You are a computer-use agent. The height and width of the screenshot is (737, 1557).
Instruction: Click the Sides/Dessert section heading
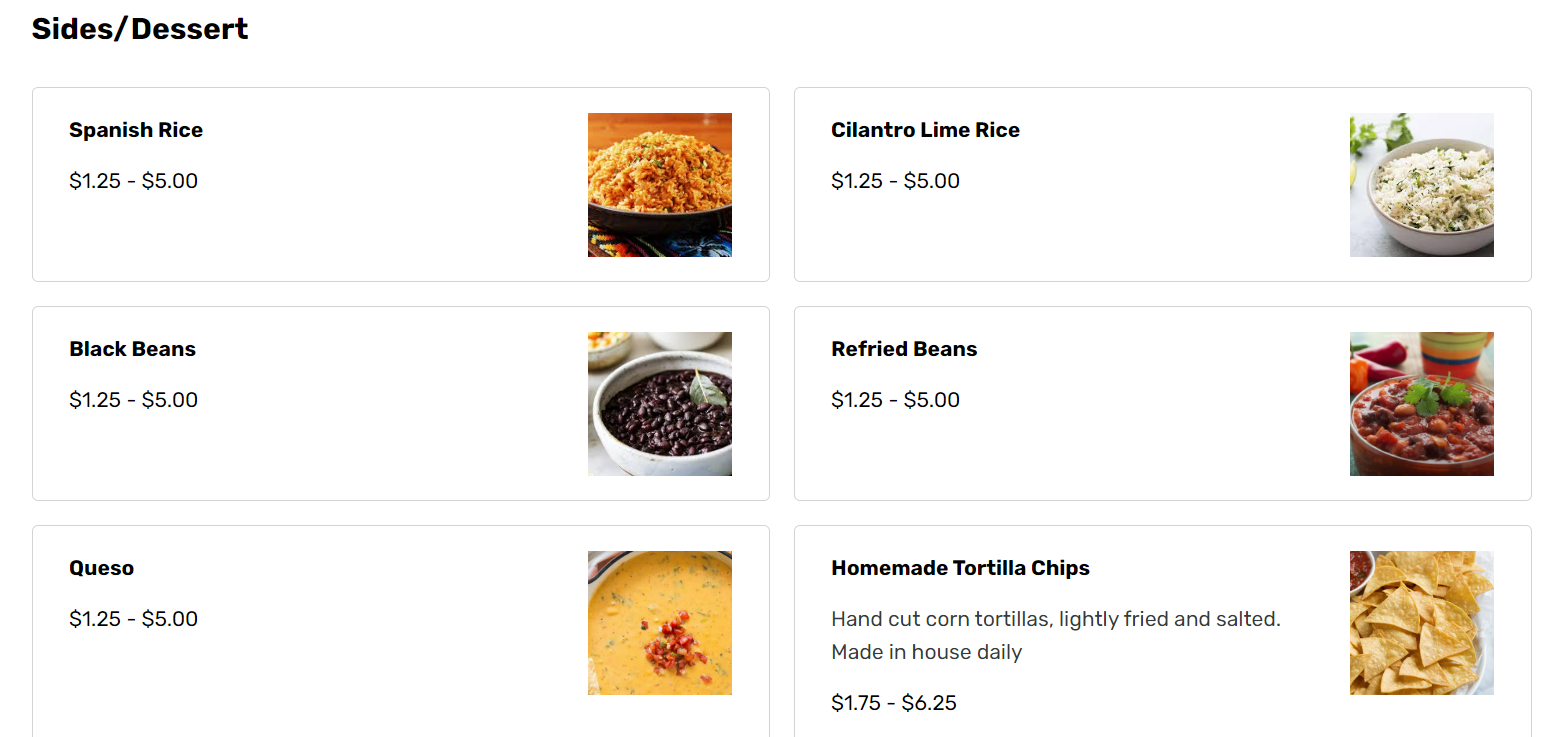point(140,29)
